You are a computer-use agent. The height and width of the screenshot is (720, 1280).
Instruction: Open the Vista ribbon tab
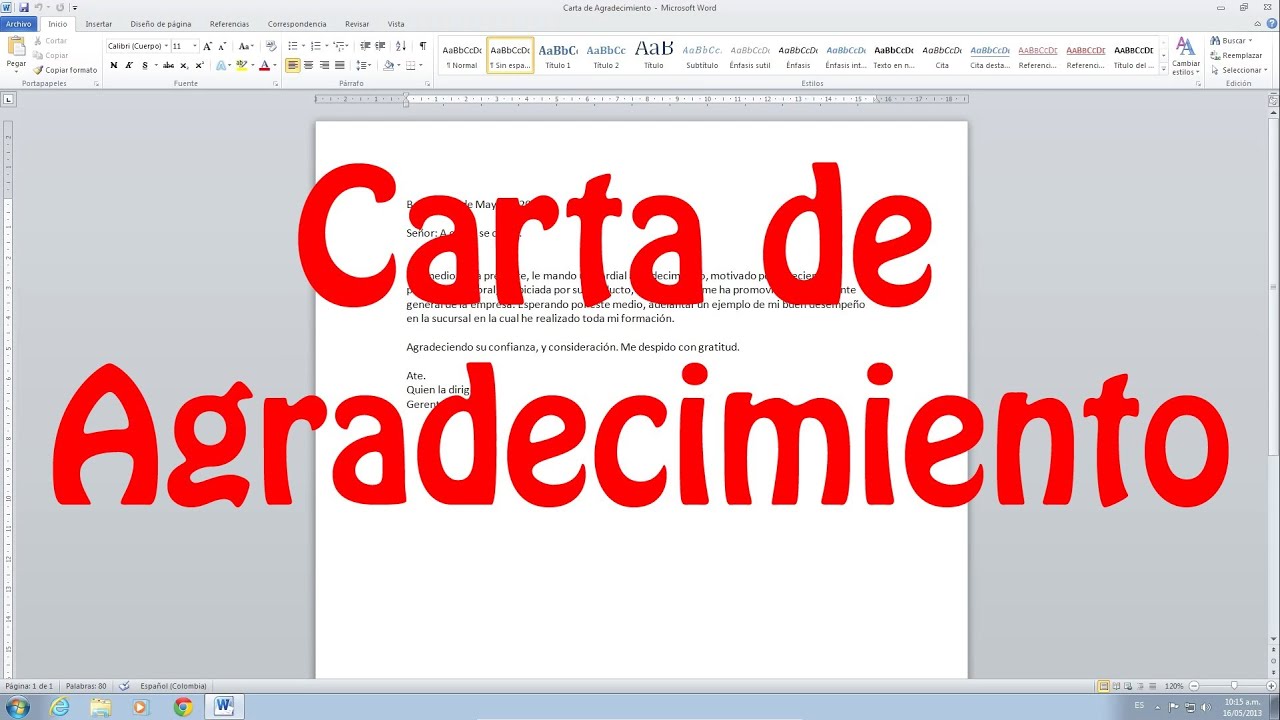[x=395, y=23]
